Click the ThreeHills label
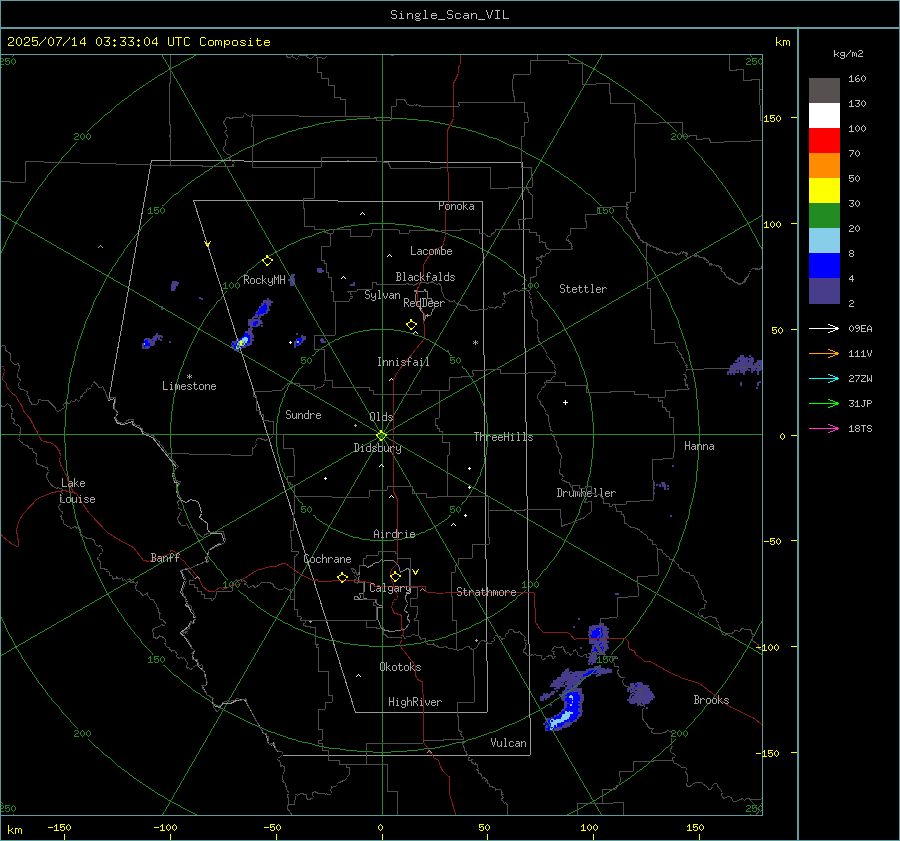The height and width of the screenshot is (841, 900). [503, 437]
